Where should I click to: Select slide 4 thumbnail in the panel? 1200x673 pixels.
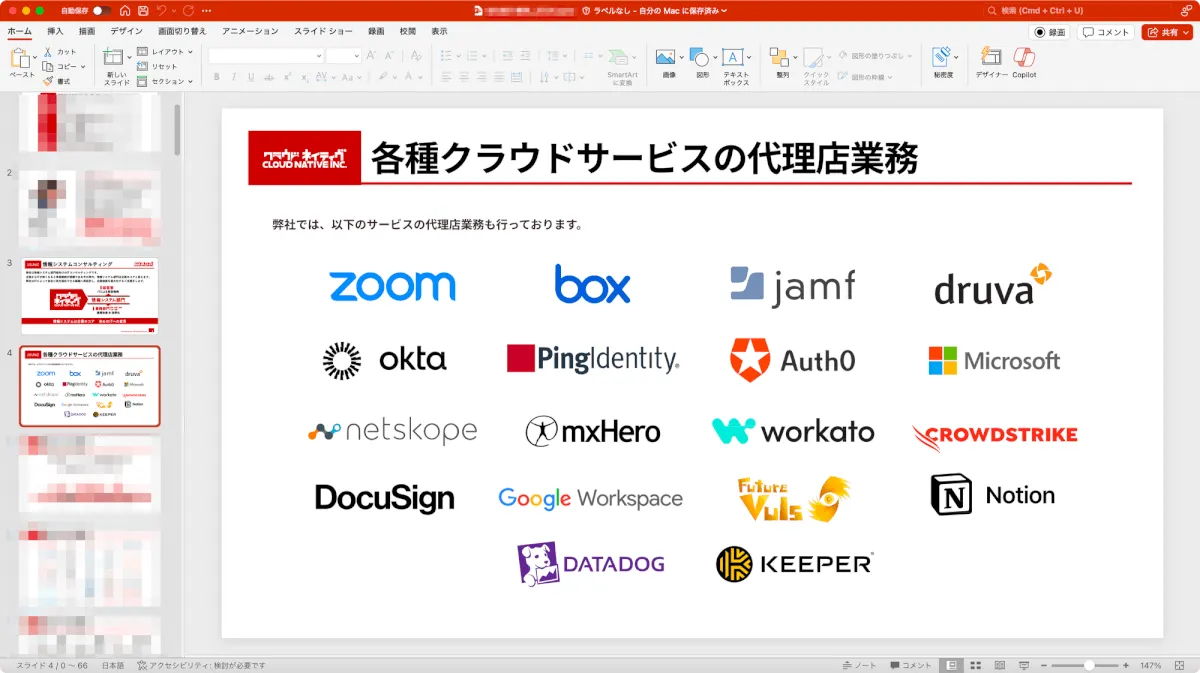[90, 386]
